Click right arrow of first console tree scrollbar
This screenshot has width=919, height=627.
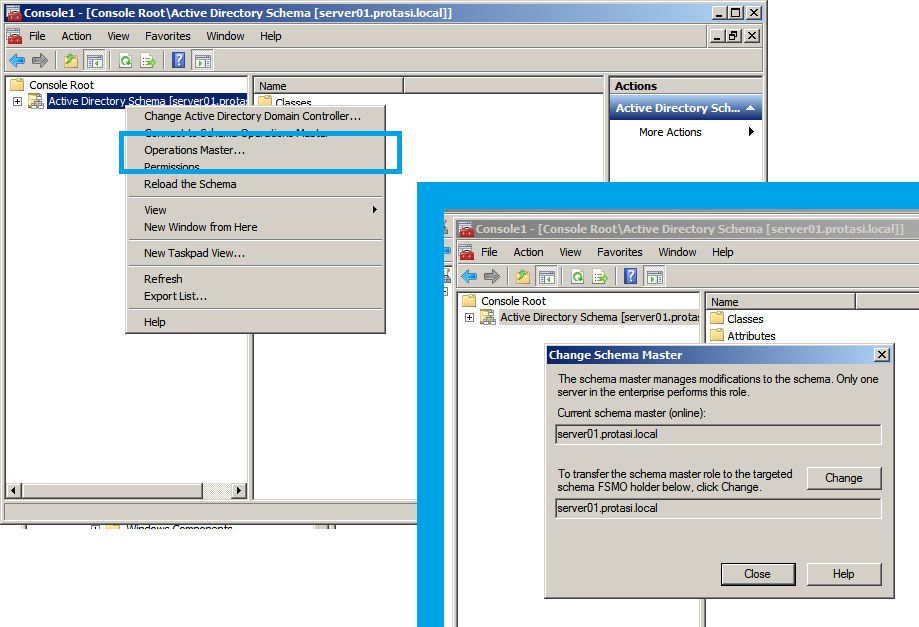pos(238,490)
